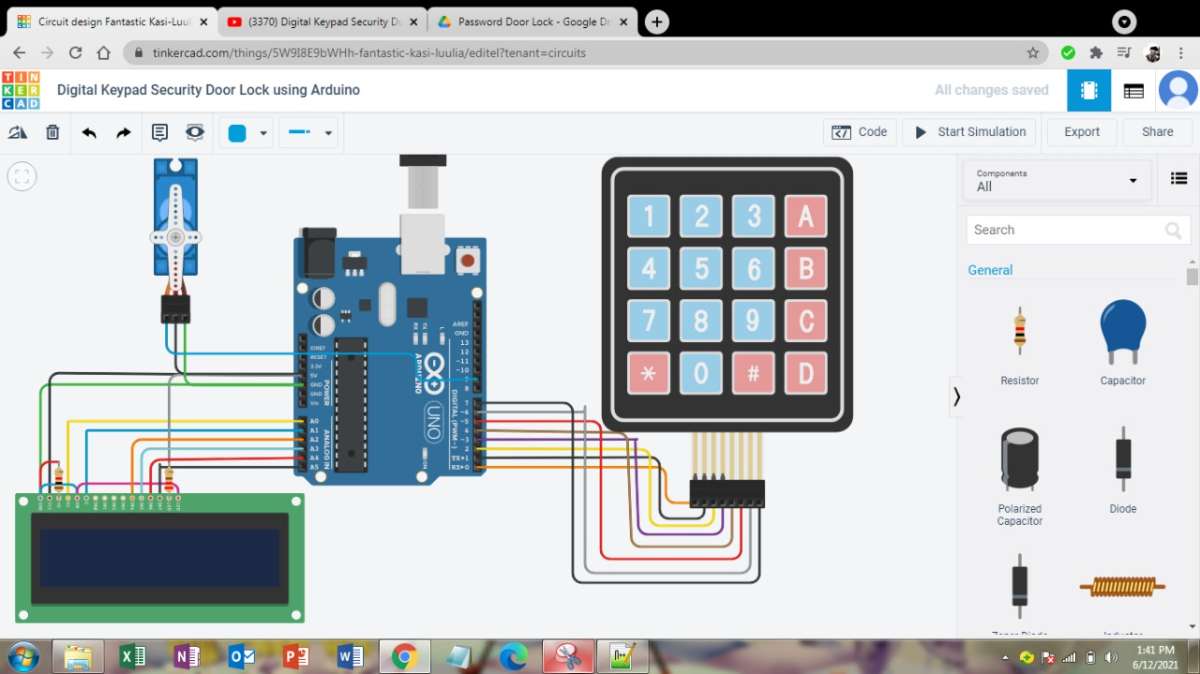Viewport: 1200px width, 674px height.
Task: Open Excel from taskbar
Action: (132, 657)
